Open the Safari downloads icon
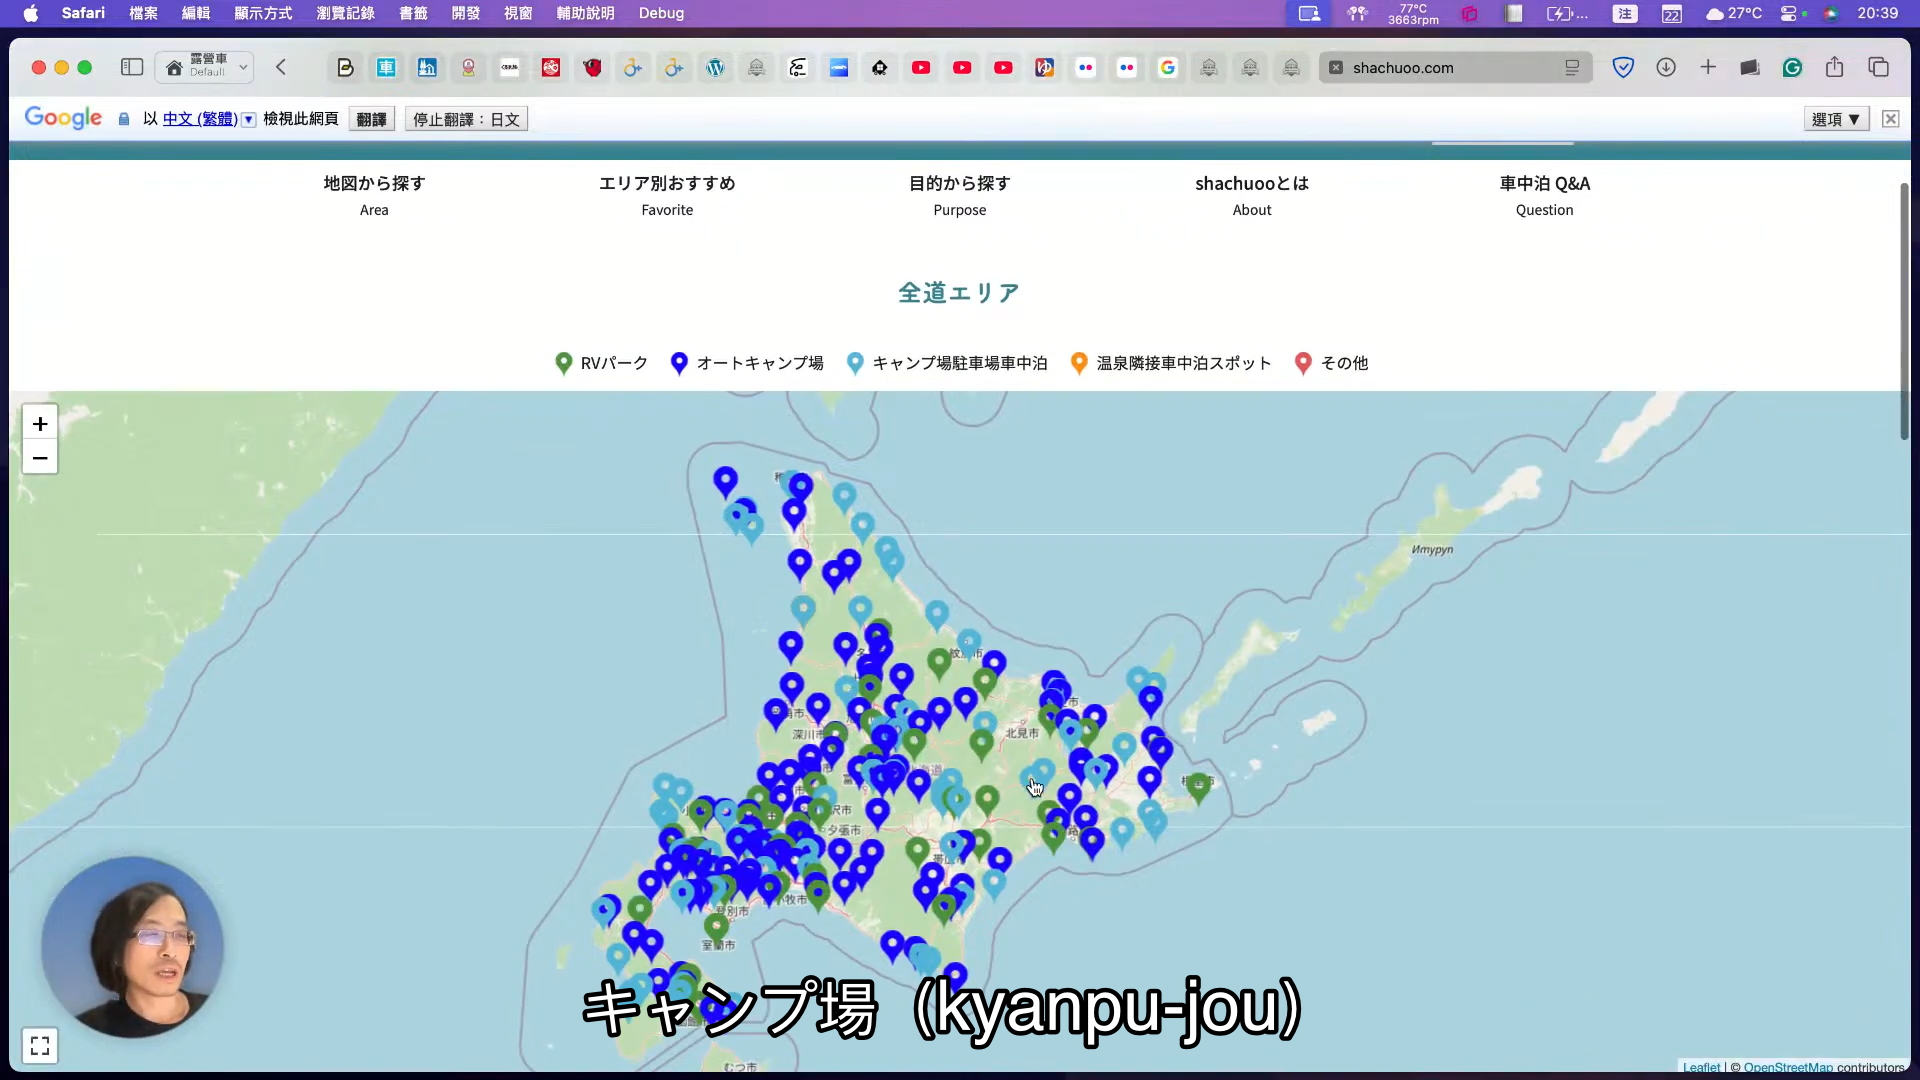The width and height of the screenshot is (1920, 1080). tap(1666, 67)
